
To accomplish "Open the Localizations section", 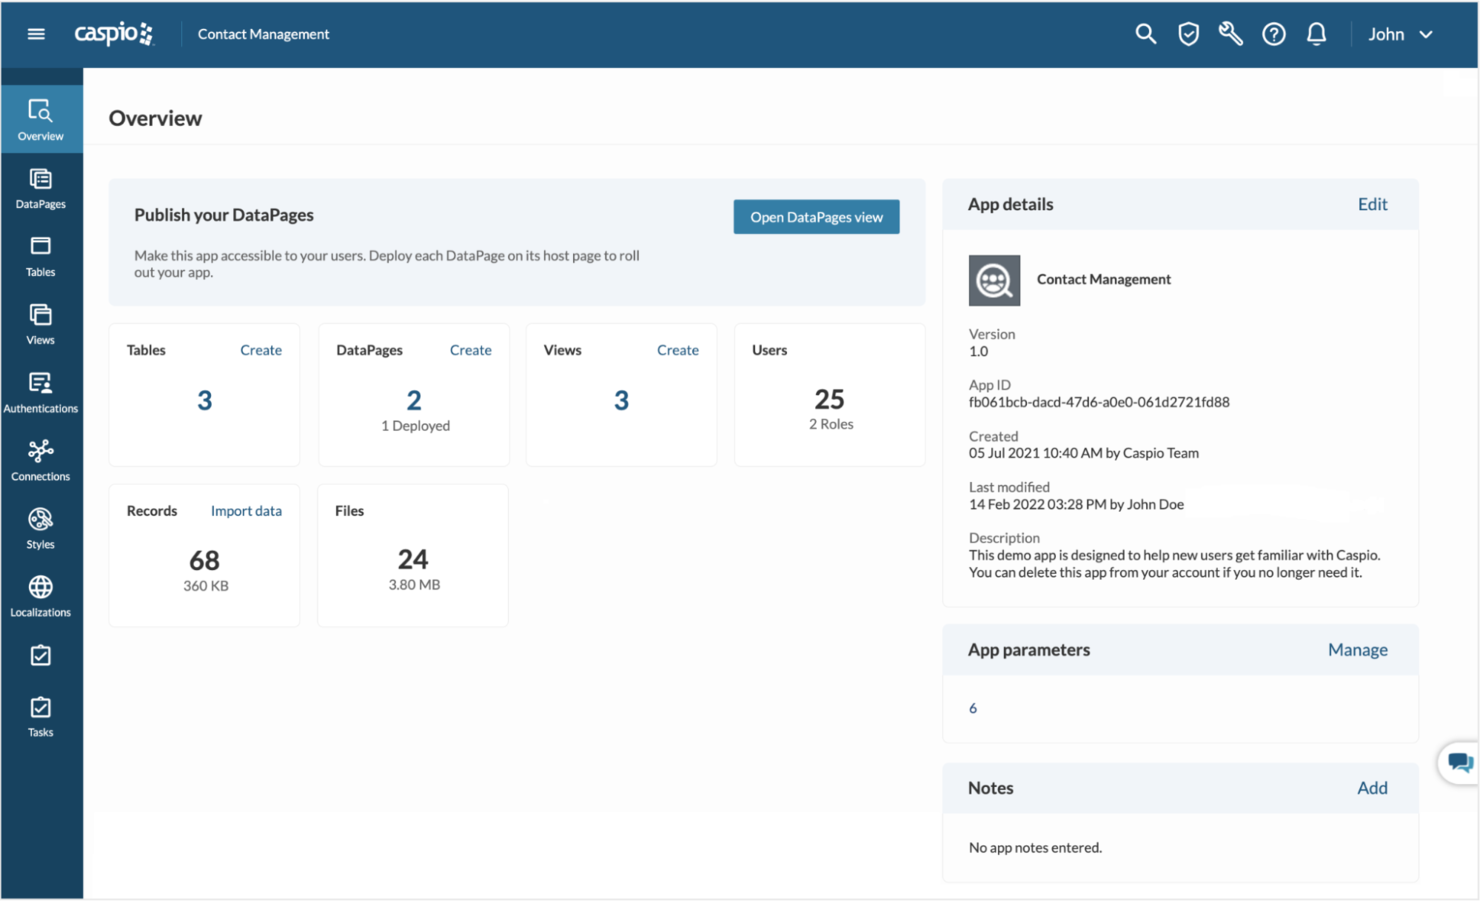I will pos(40,594).
